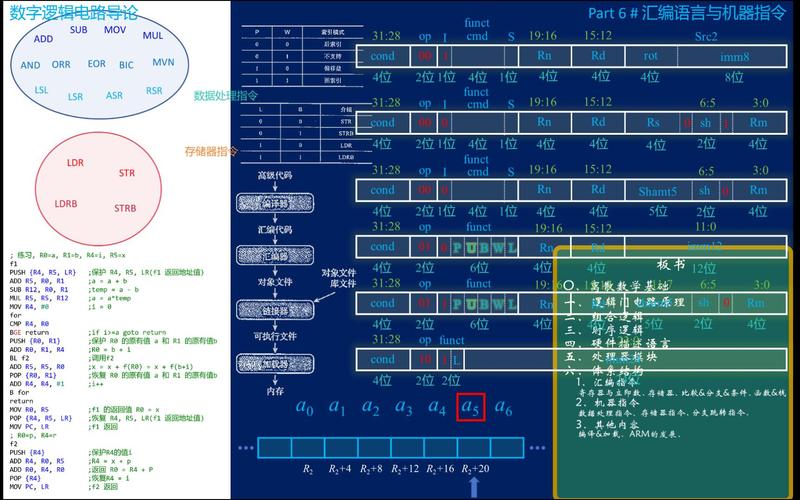Select array element a6
Screen dimensions: 800x500
point(504,407)
